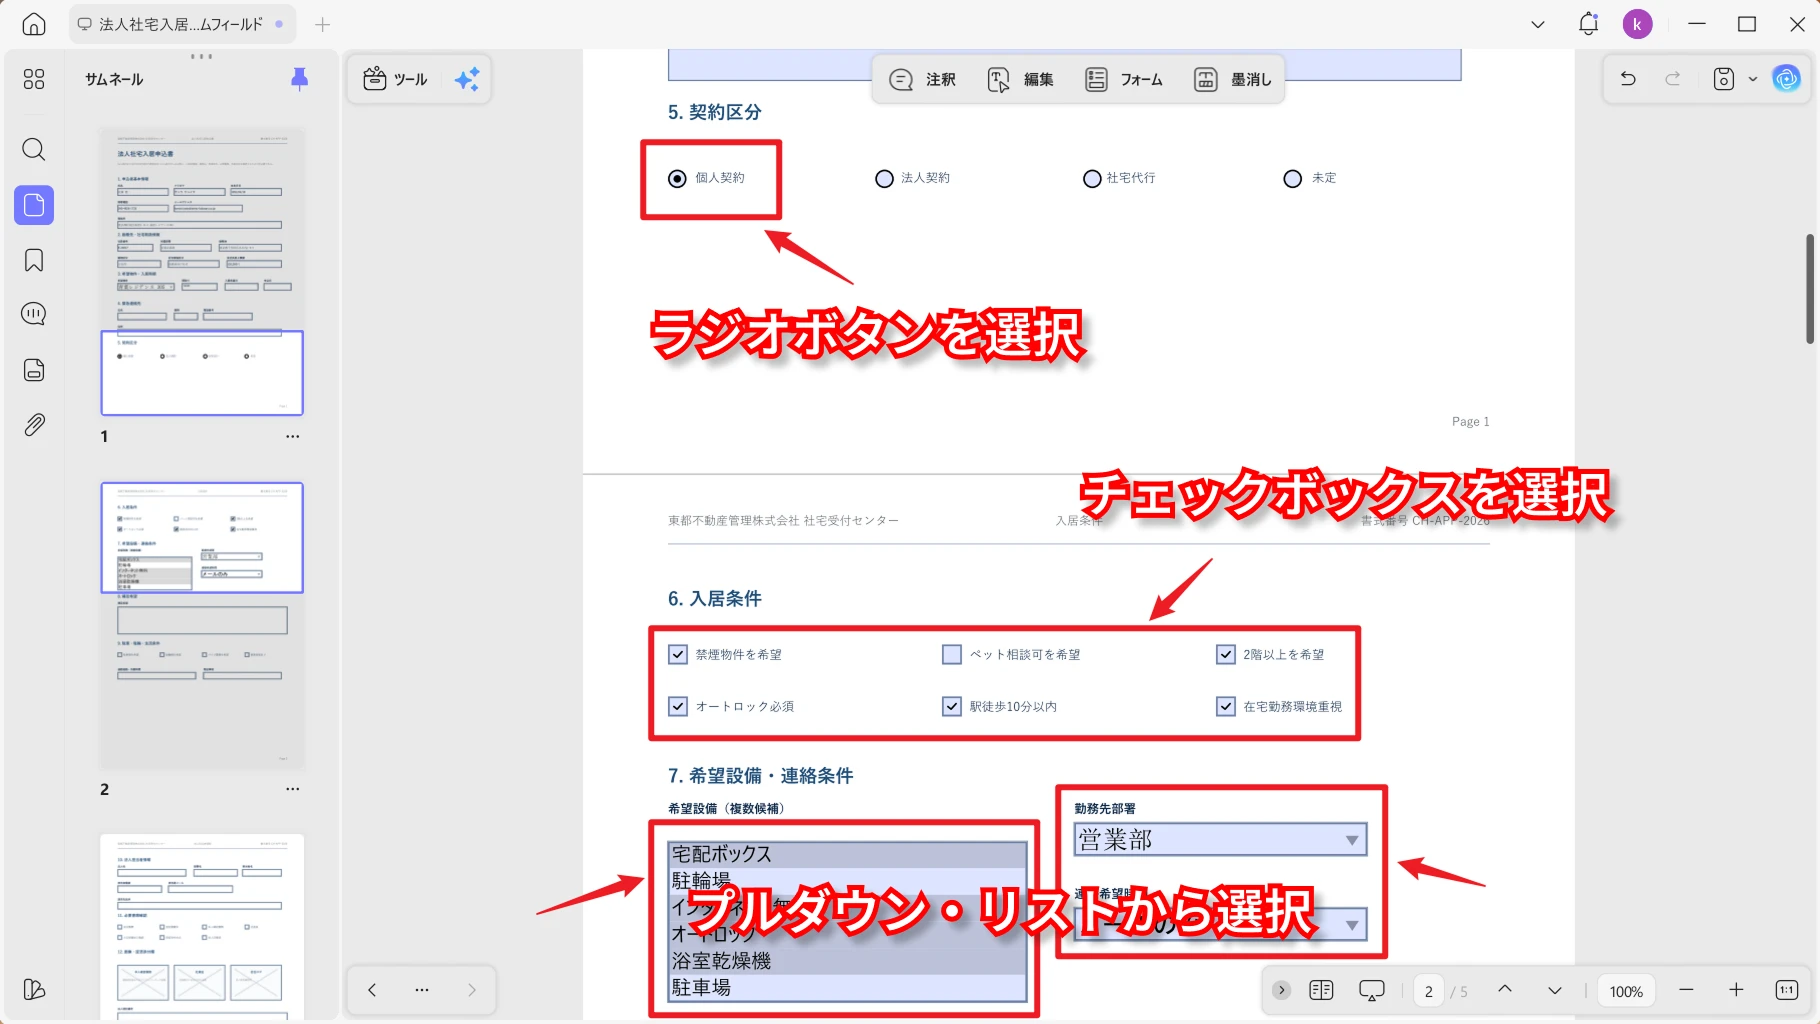Open the Attachments paperclip panel
The image size is (1820, 1024).
click(34, 425)
